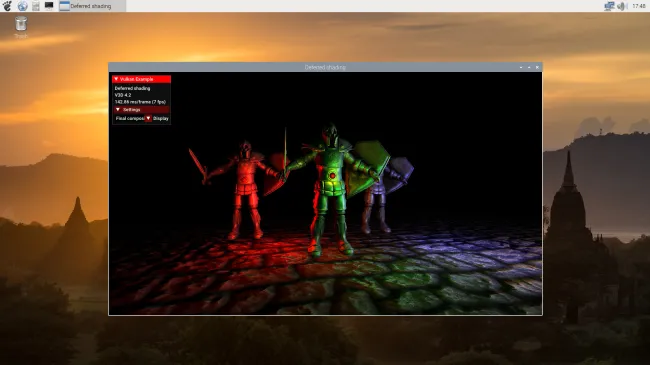Click the network status tray icon
Image resolution: width=650 pixels, height=365 pixels.
tap(609, 6)
